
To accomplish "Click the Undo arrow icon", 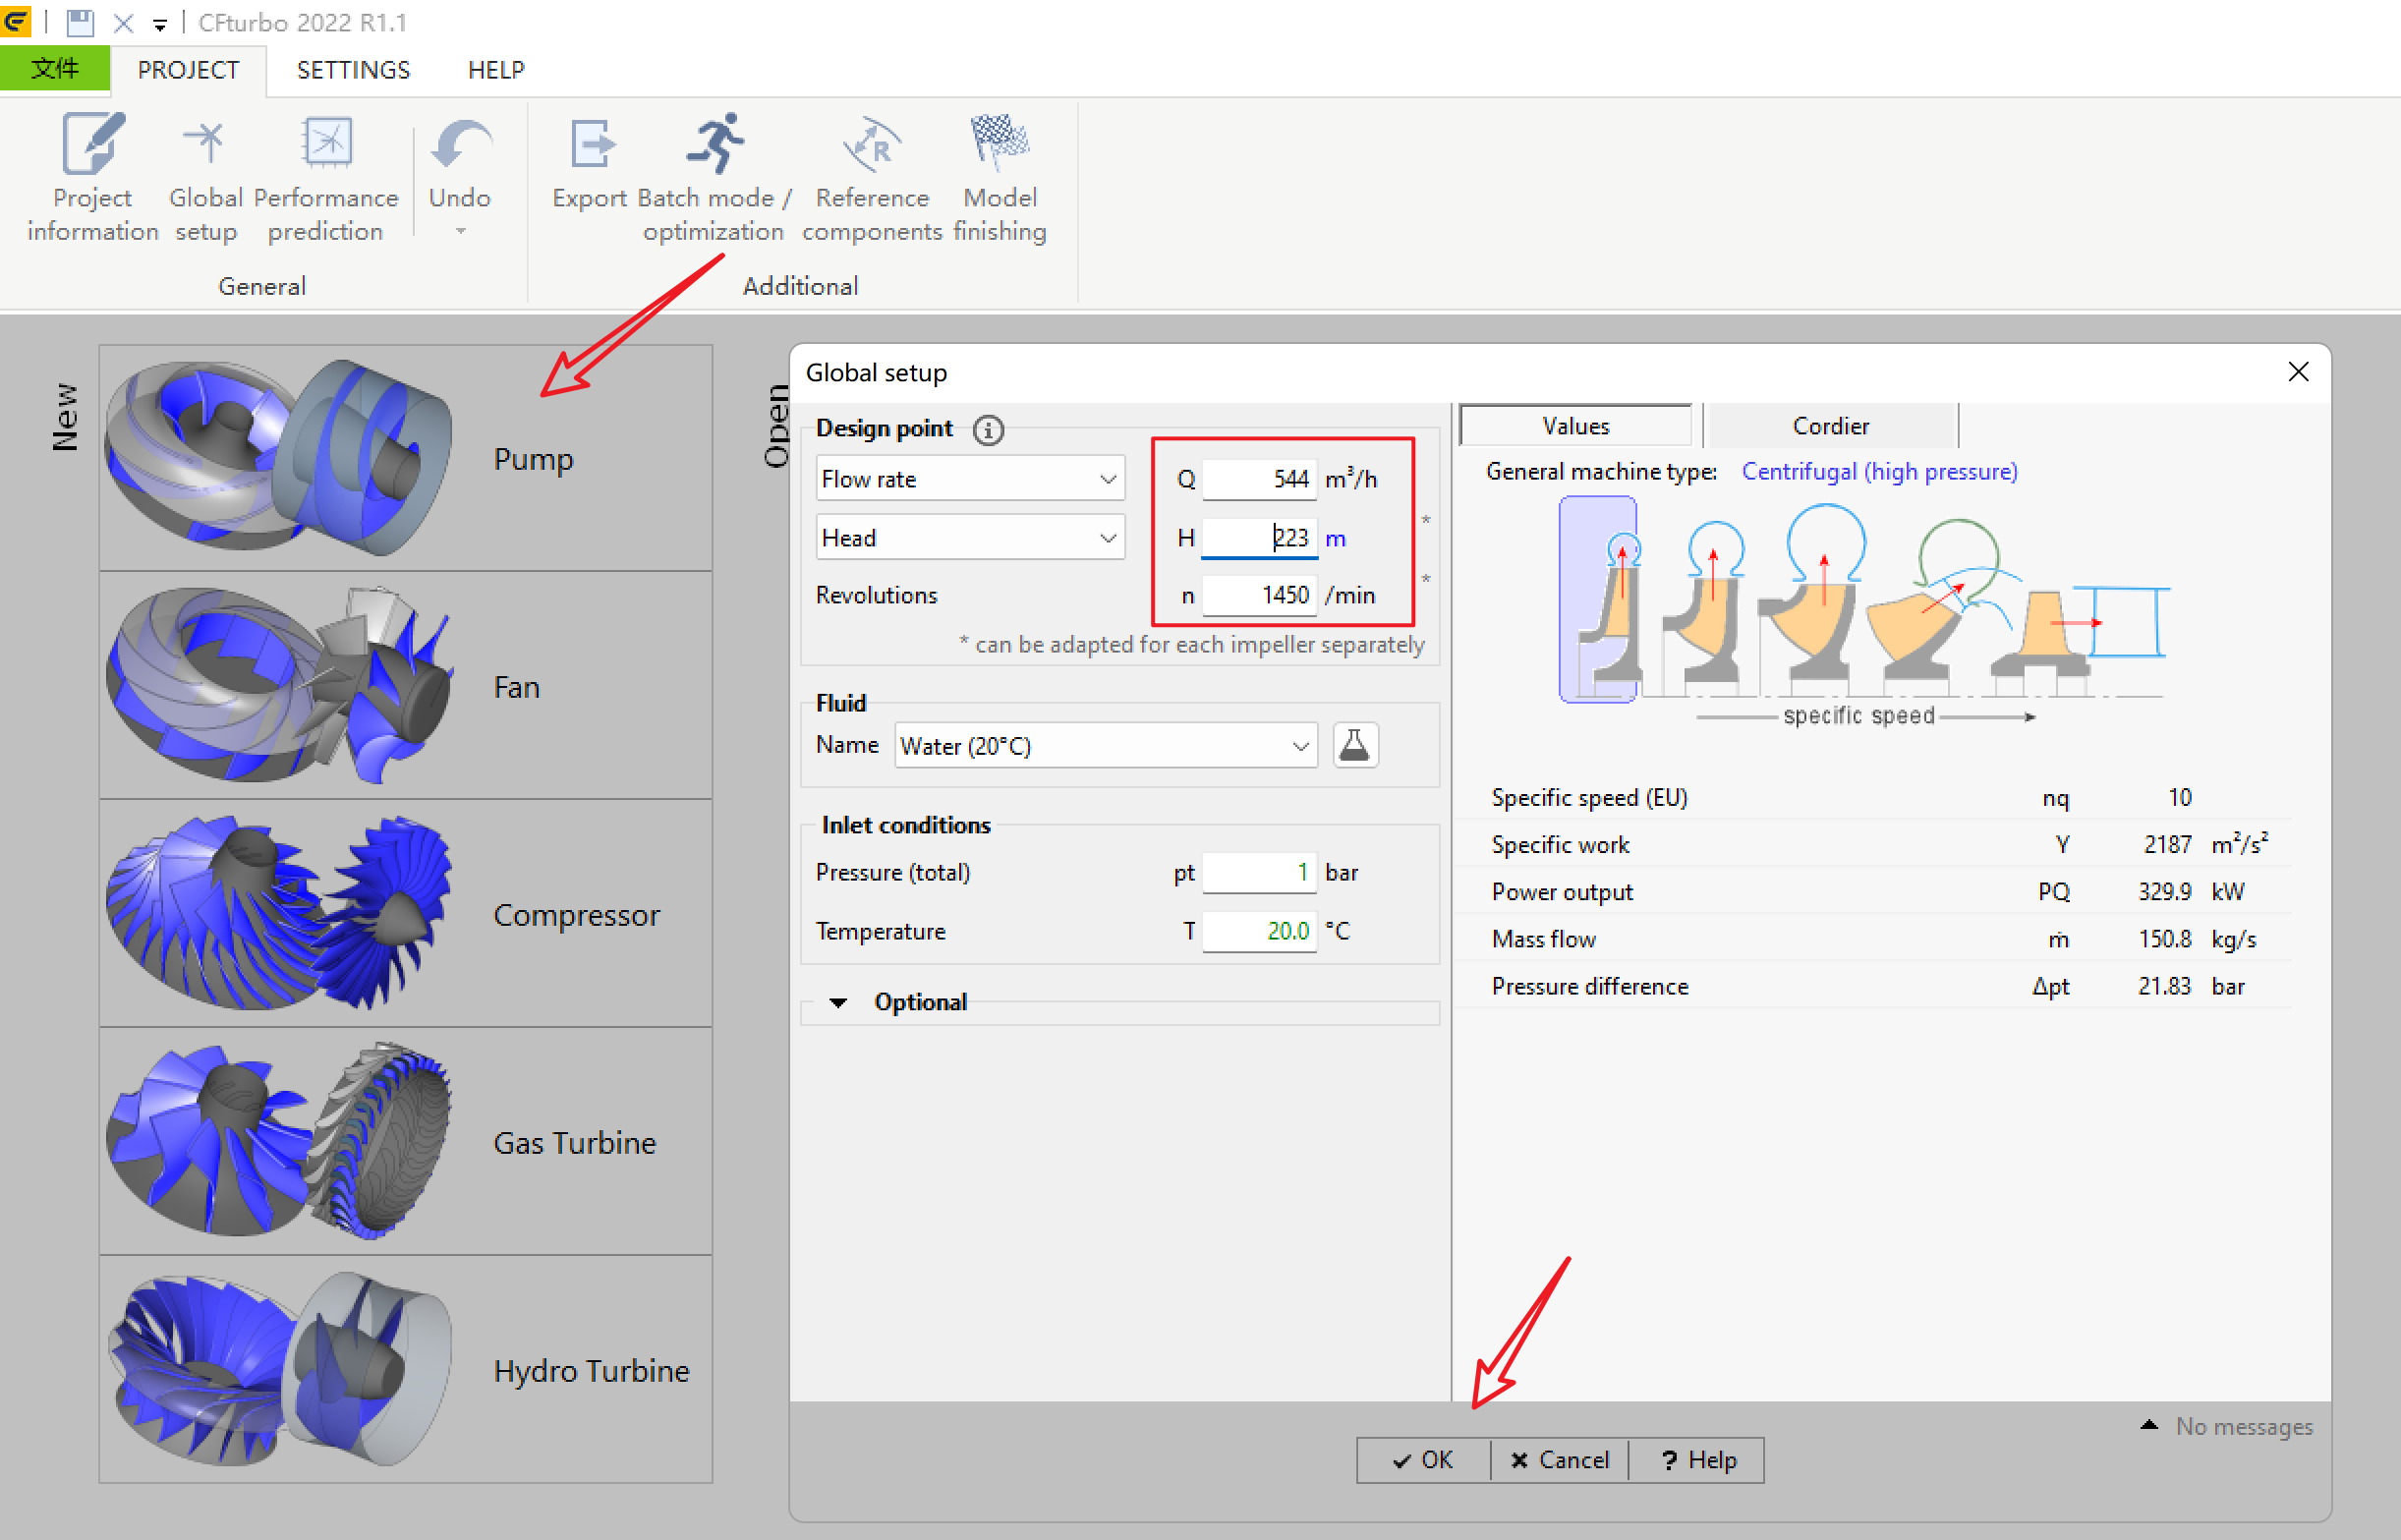I will pos(460,145).
